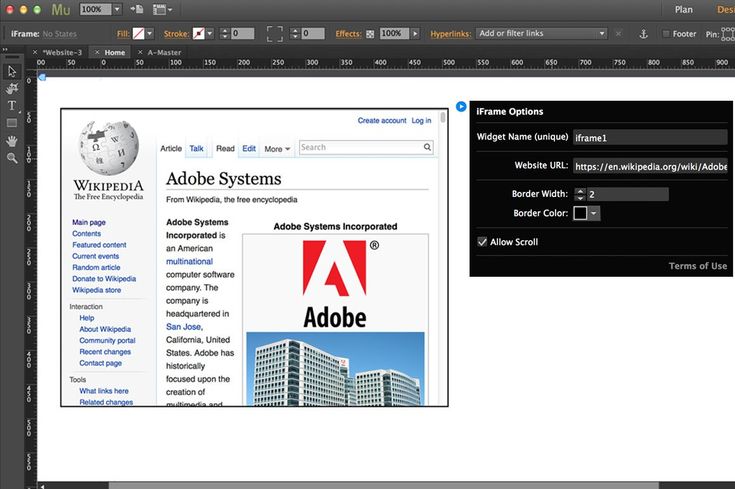This screenshot has height=489, width=735.
Task: Open the Border Color dropdown arrow
Action: coord(594,213)
